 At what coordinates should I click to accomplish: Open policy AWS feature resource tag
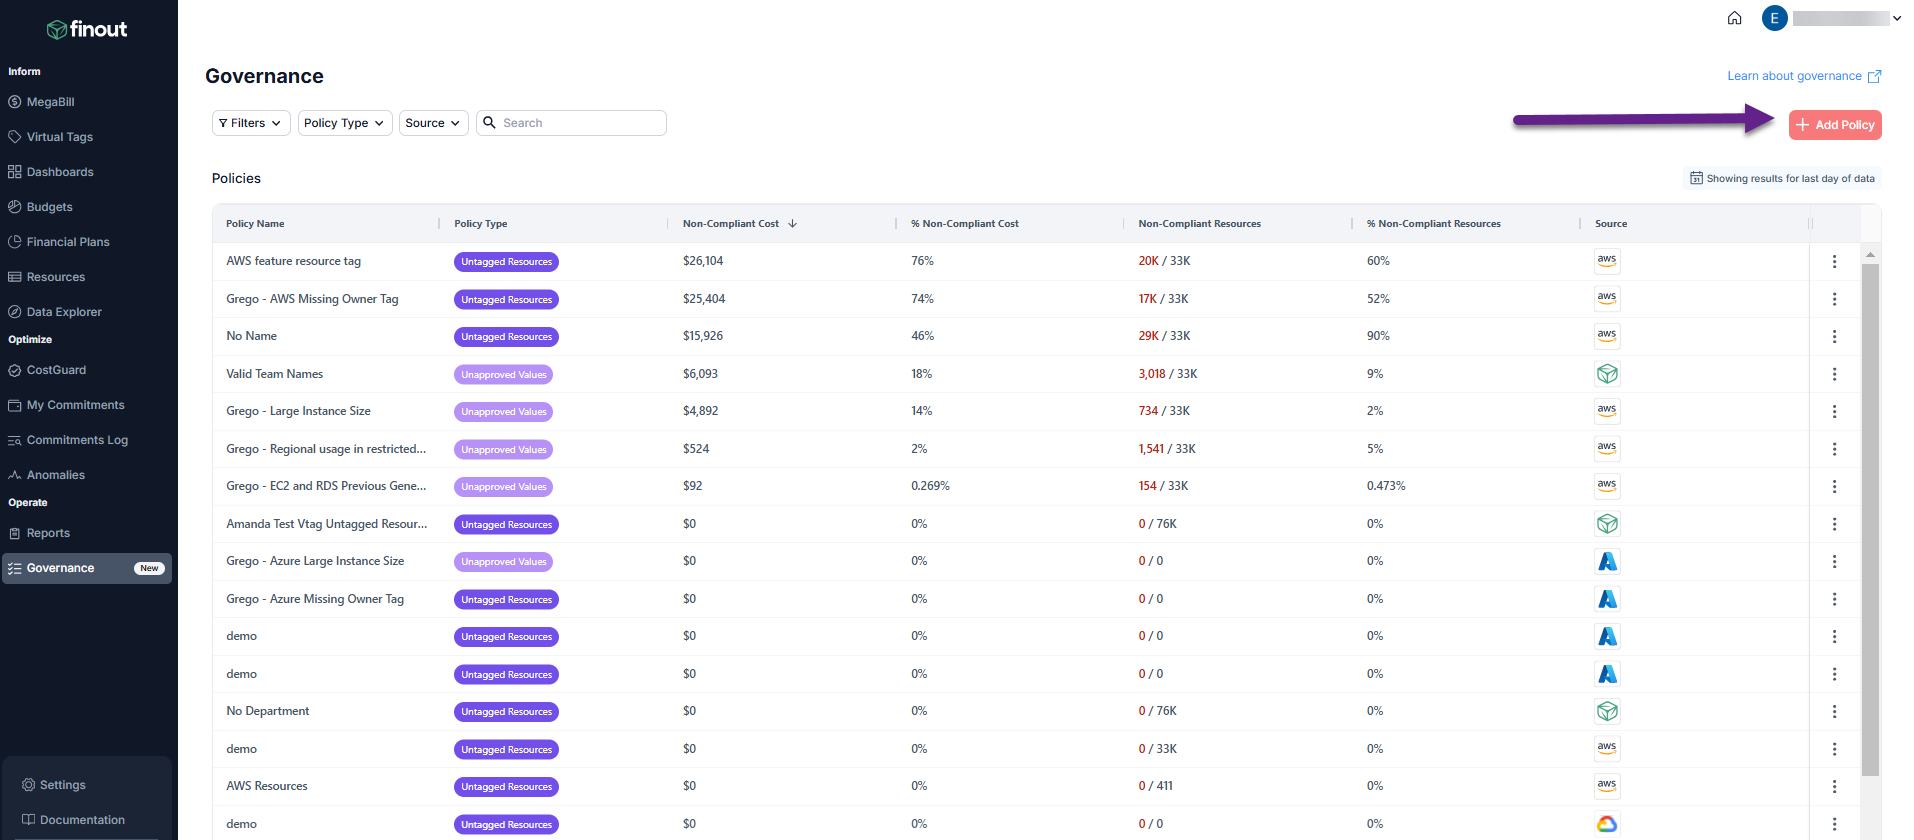293,261
